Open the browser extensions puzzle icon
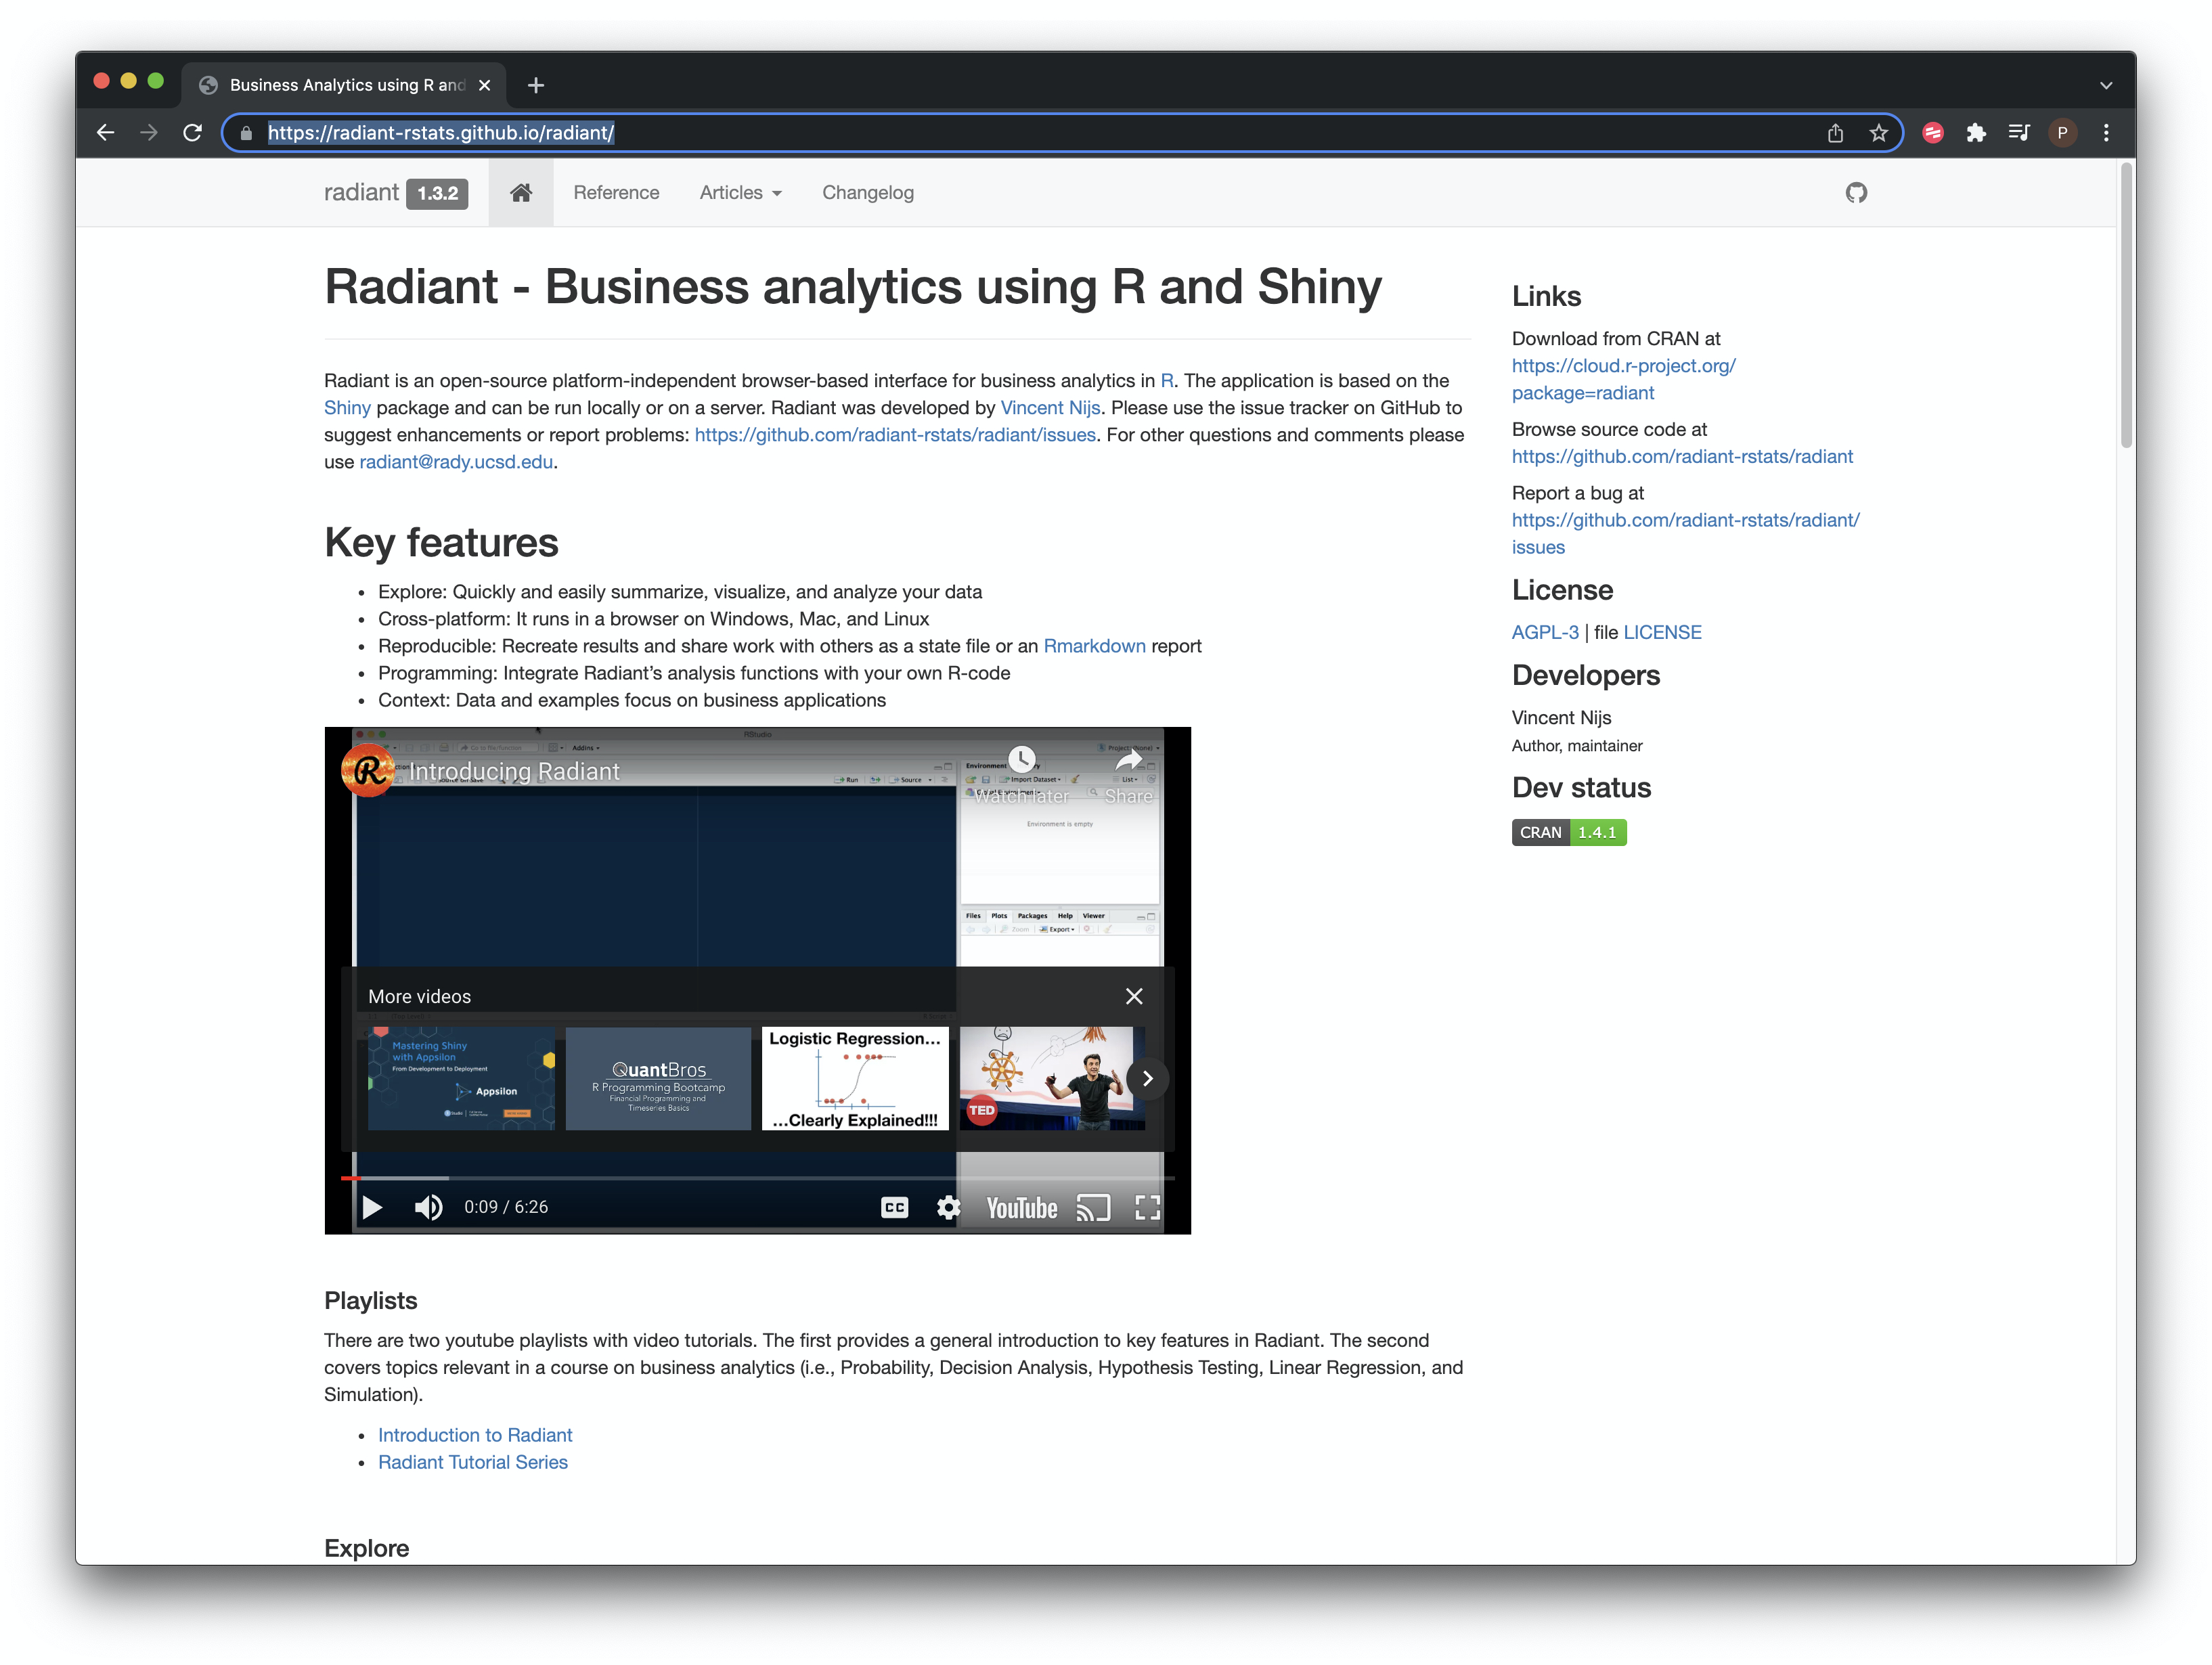The height and width of the screenshot is (1665, 2212). tap(1975, 133)
